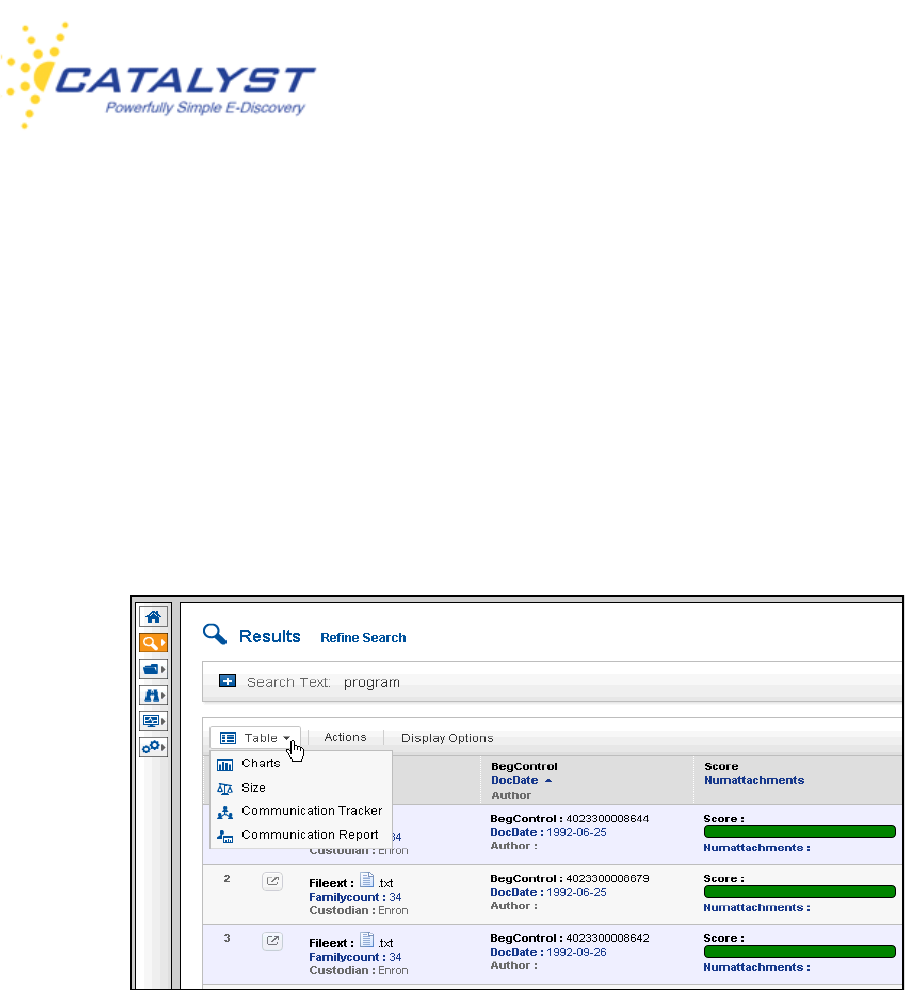Click the Search Text program field
Viewport: 905px width, 990px height.
[x=371, y=683]
